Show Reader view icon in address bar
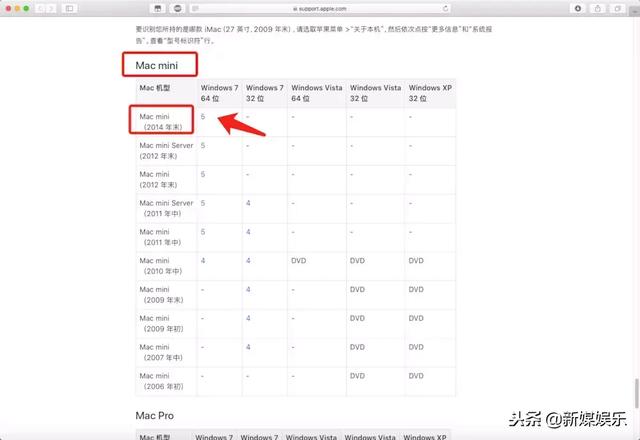Screen dimensions: 640x440 [196, 9]
